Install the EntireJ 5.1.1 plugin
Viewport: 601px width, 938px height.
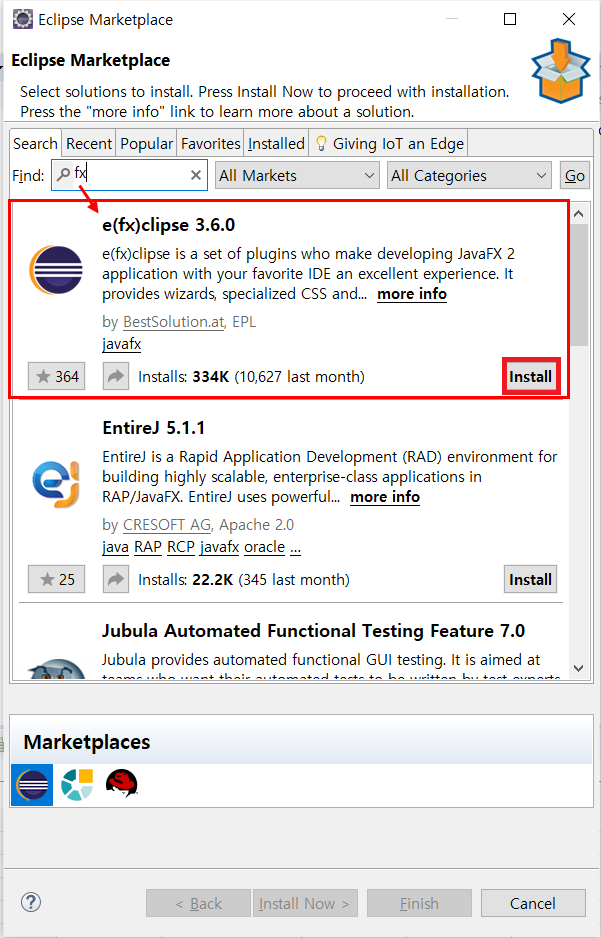click(x=530, y=579)
